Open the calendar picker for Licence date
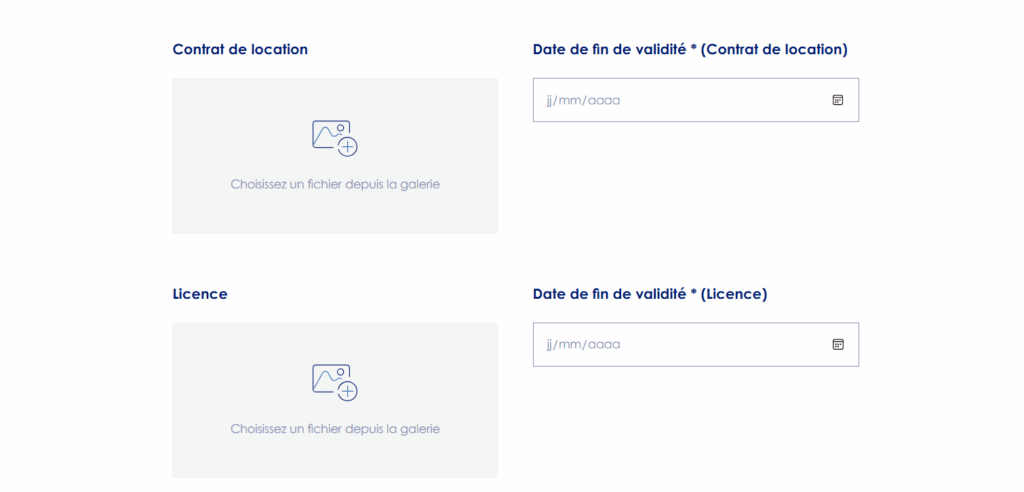The height and width of the screenshot is (492, 1024). 838,344
